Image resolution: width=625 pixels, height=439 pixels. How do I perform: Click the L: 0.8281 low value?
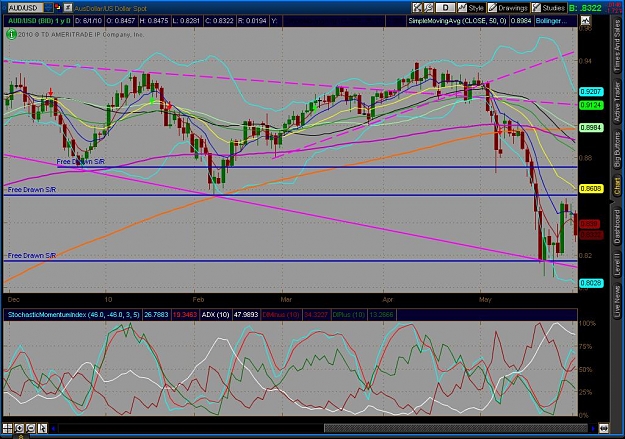(x=186, y=20)
